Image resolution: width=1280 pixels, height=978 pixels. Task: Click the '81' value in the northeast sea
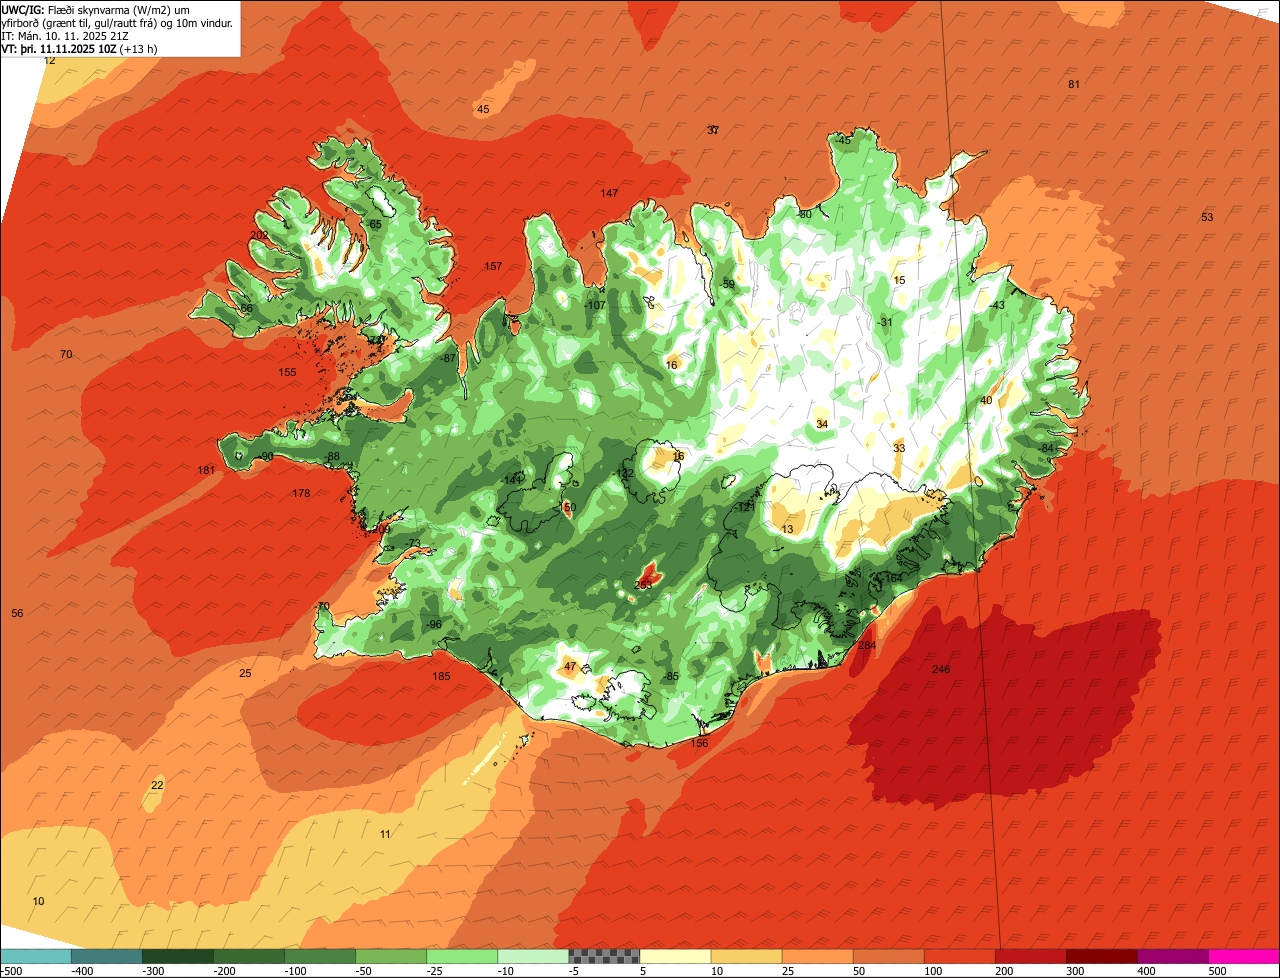[1074, 84]
